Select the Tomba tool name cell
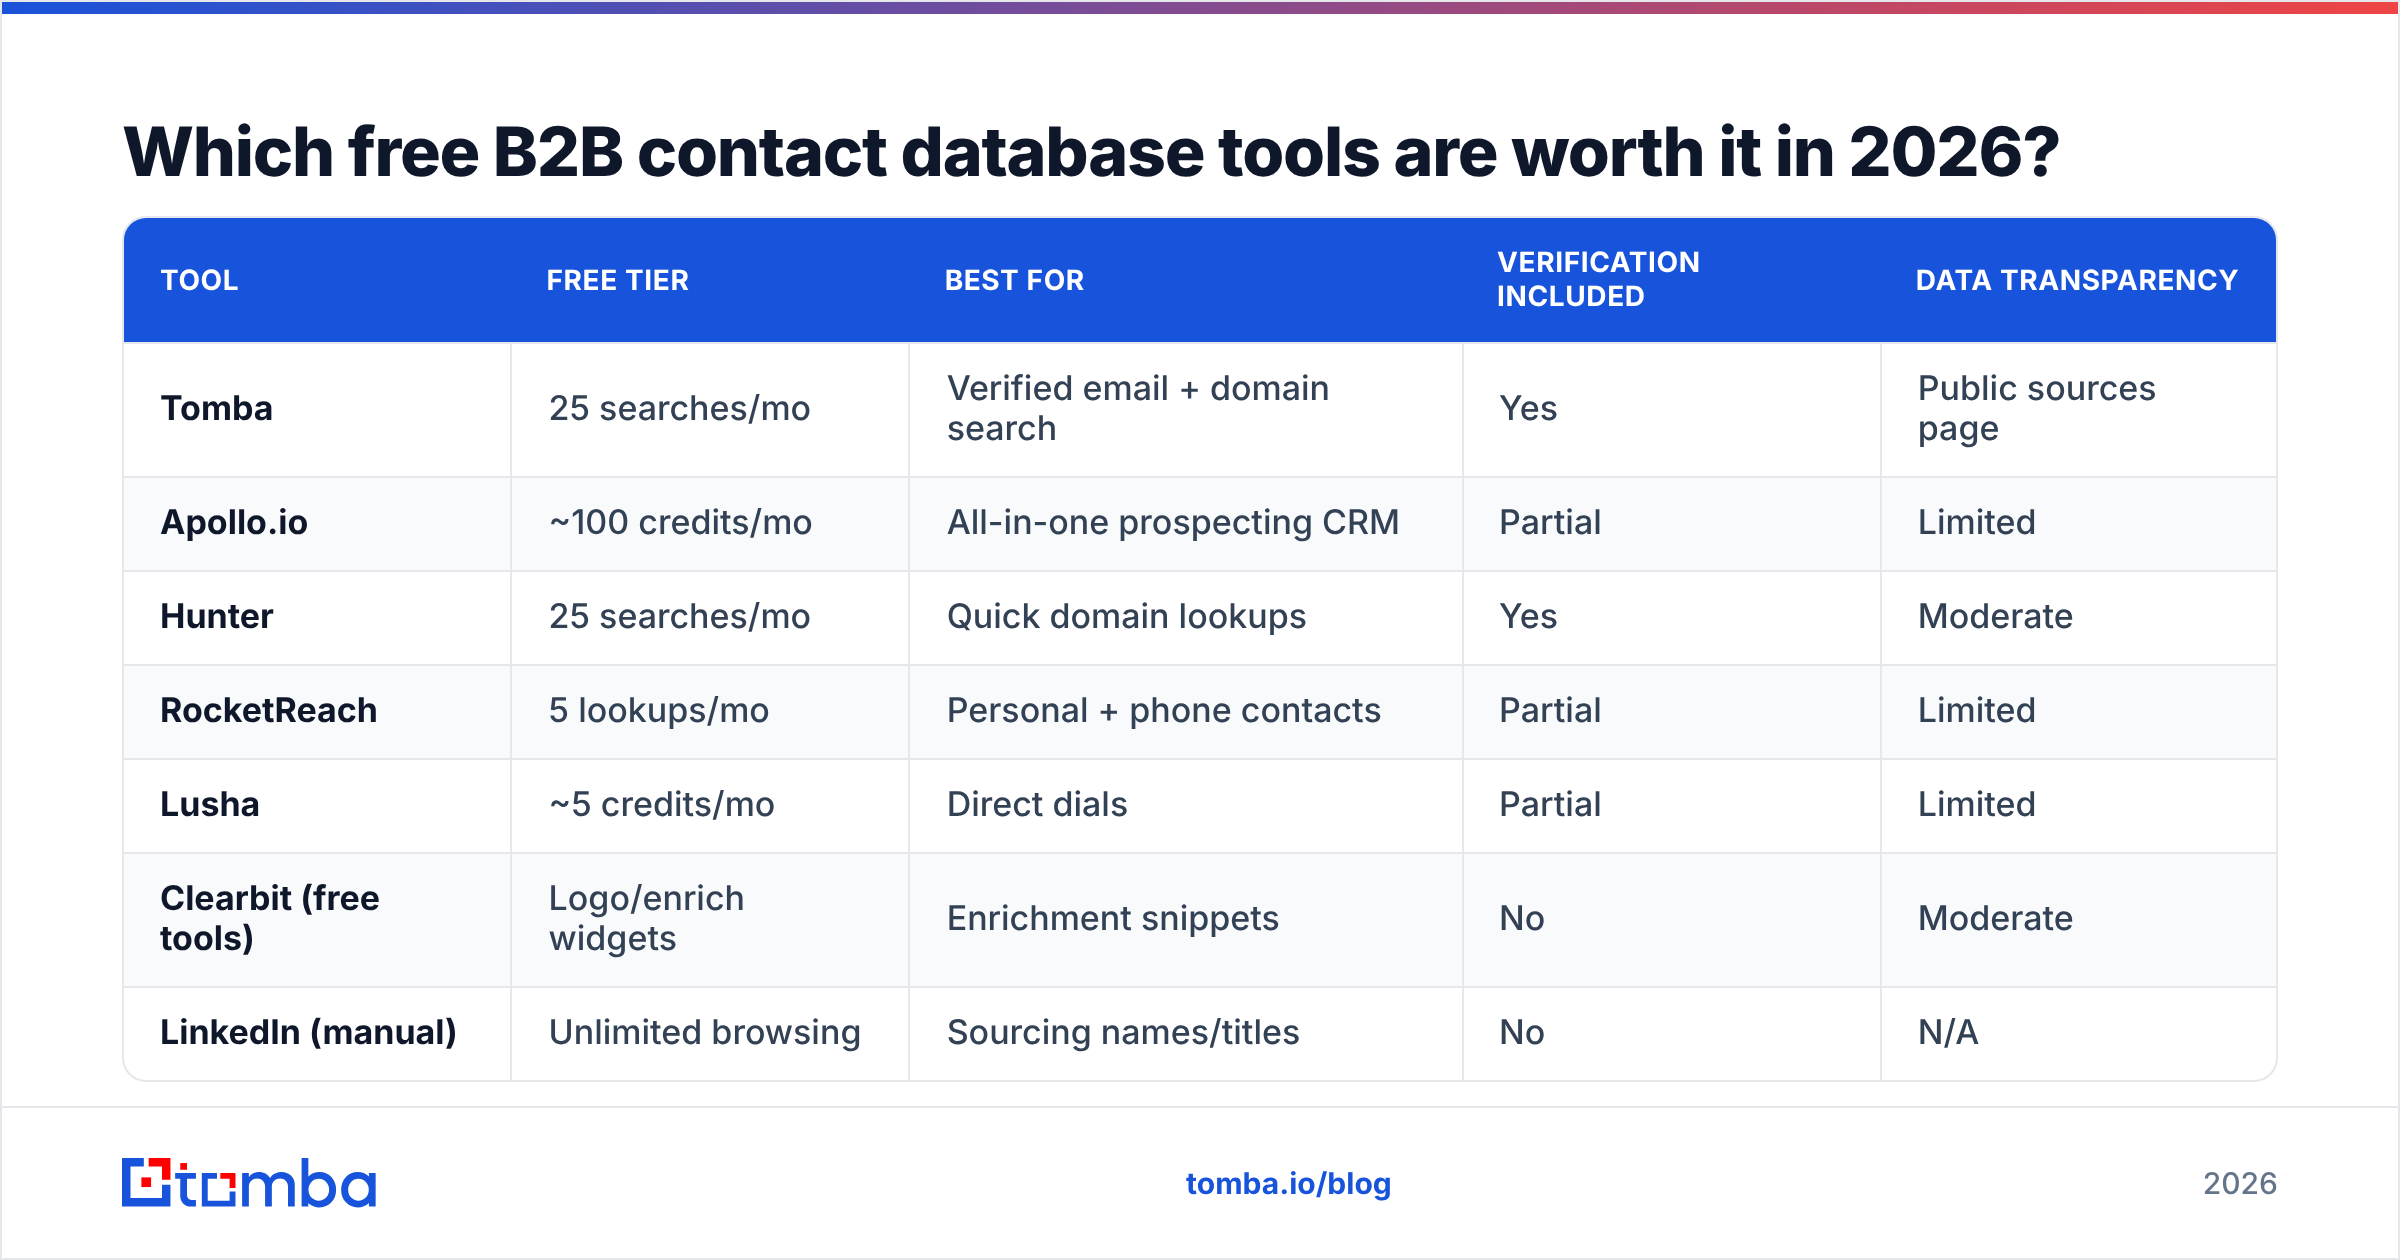2400x1260 pixels. (317, 409)
